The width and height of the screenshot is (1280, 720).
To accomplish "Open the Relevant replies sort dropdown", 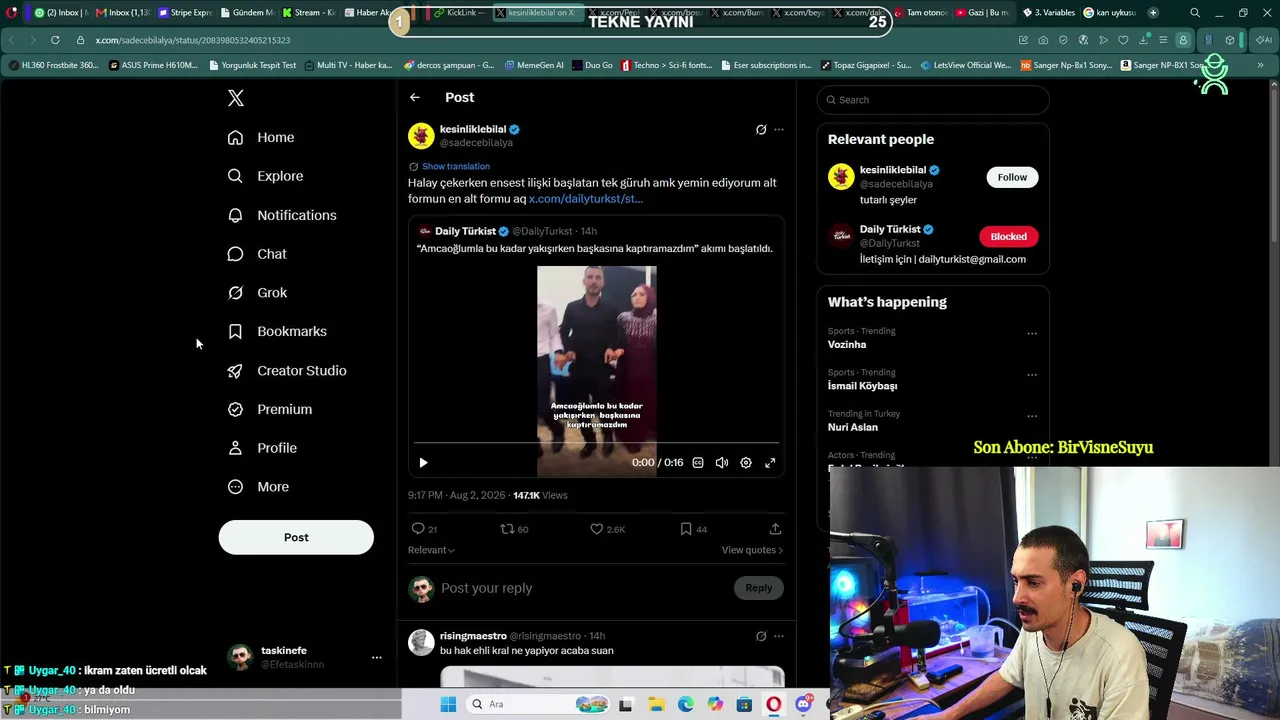I will (431, 550).
